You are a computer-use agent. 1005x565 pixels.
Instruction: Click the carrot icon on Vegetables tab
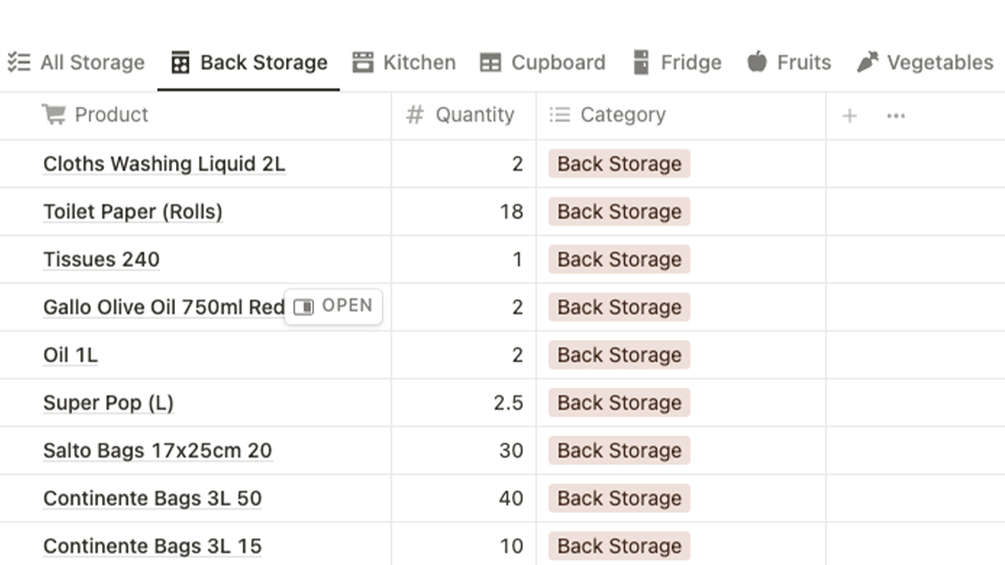point(867,62)
